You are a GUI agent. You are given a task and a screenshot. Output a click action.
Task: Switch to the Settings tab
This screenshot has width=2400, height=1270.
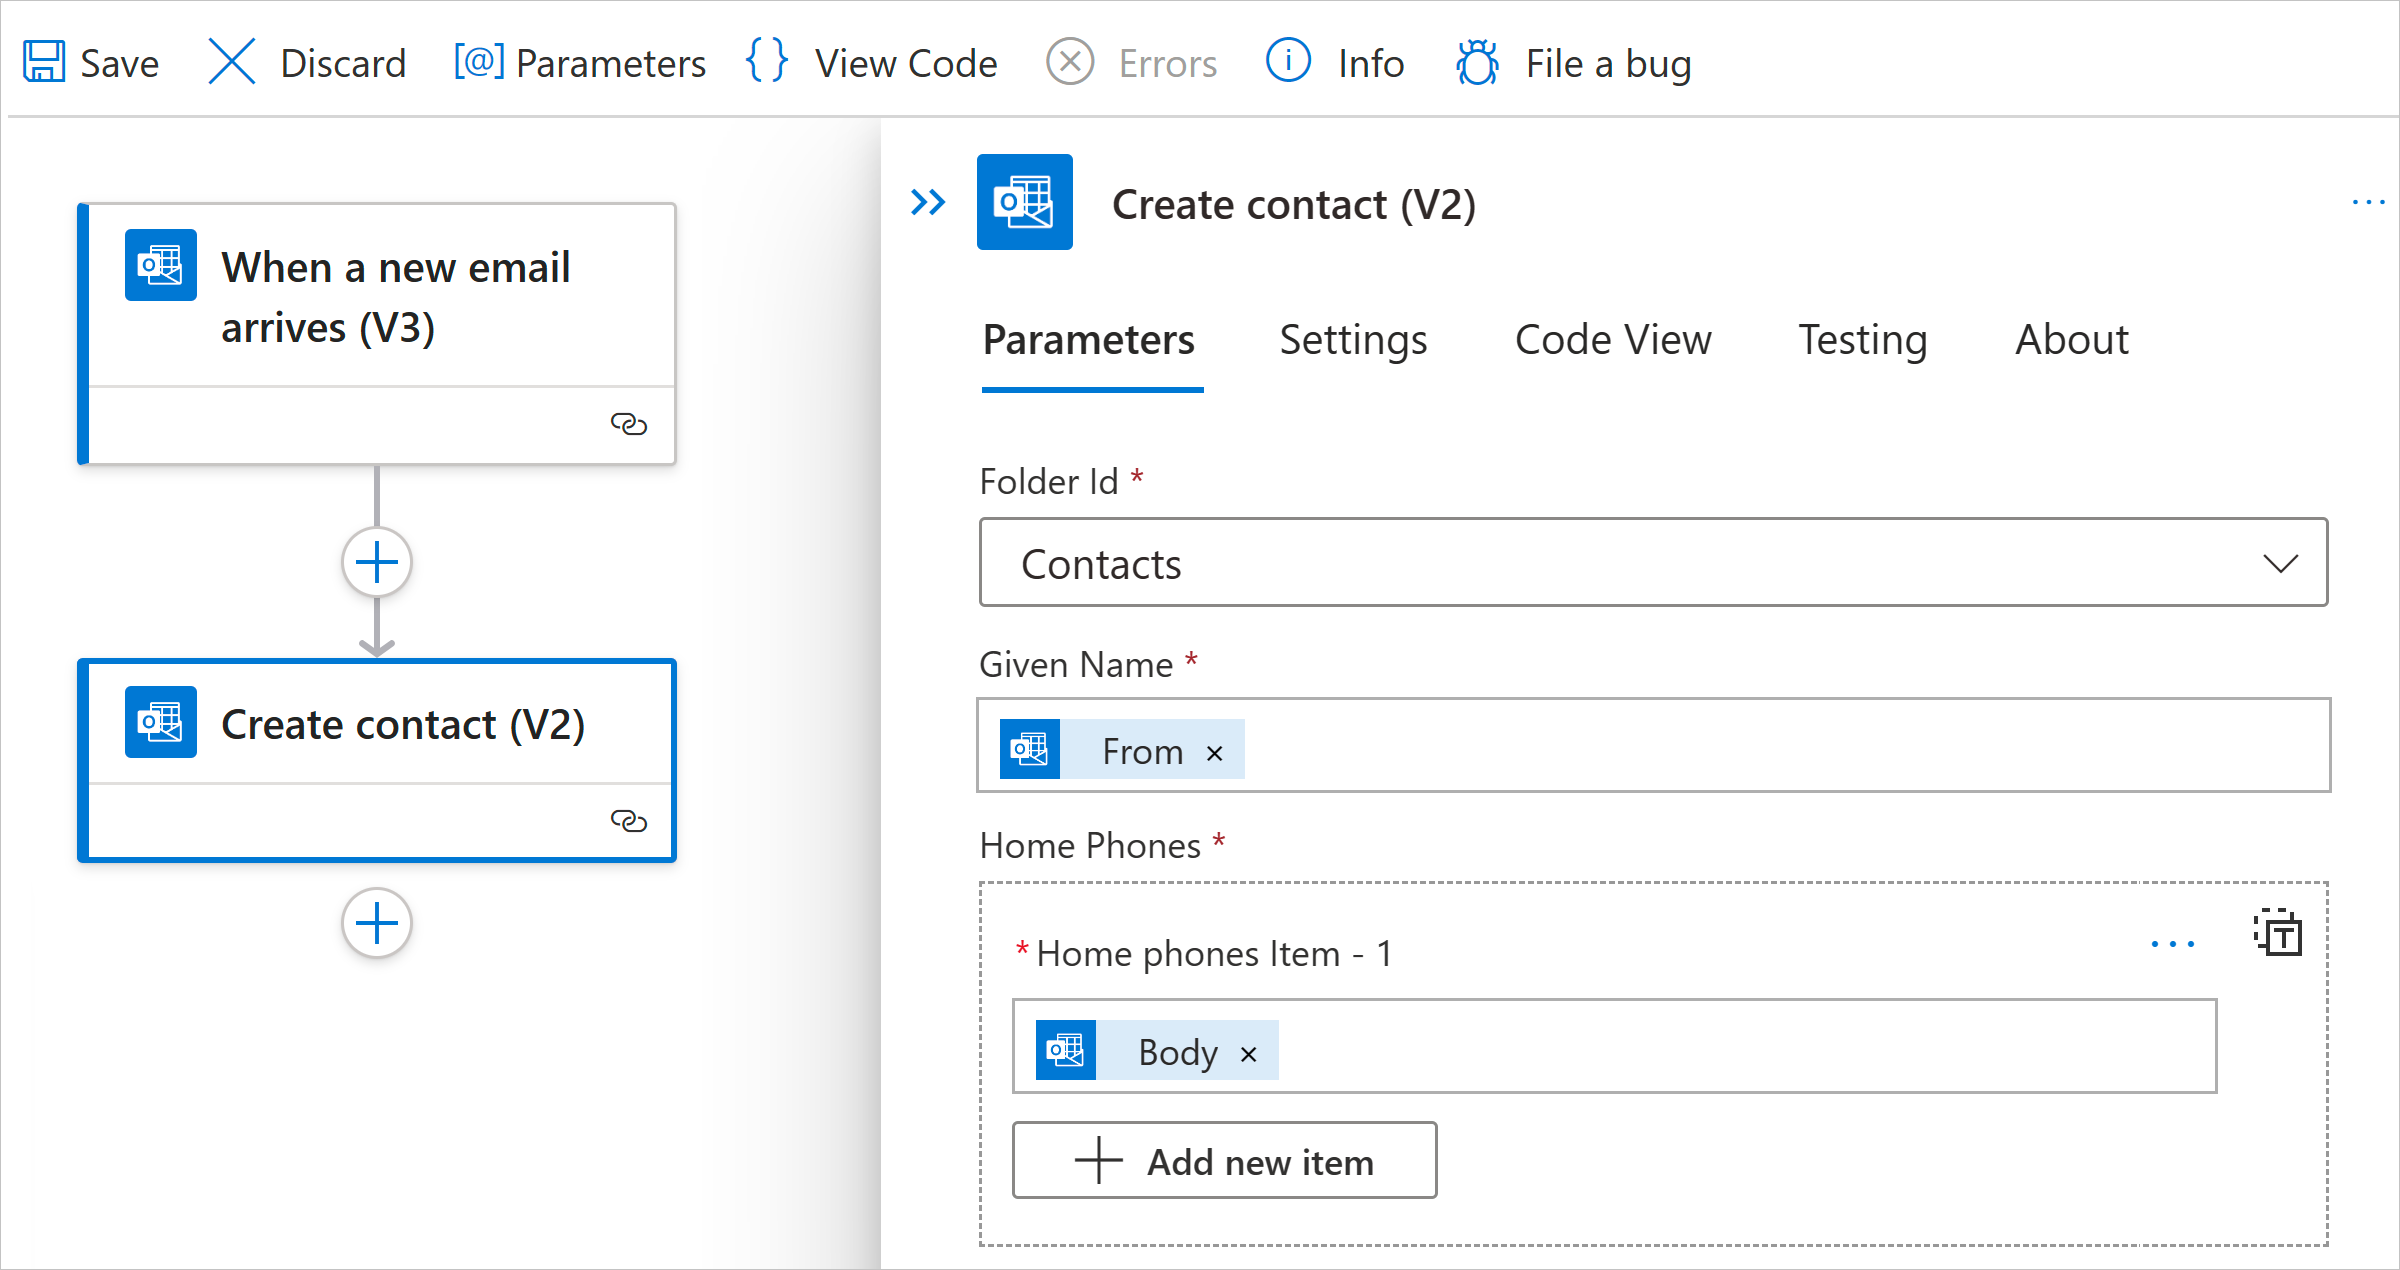click(1352, 340)
